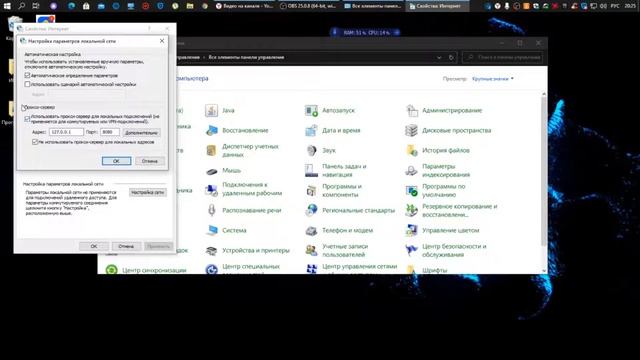Click Все элементы панели управления breadcrumb
Image resolution: width=640 pixels, height=360 pixels.
246,57
